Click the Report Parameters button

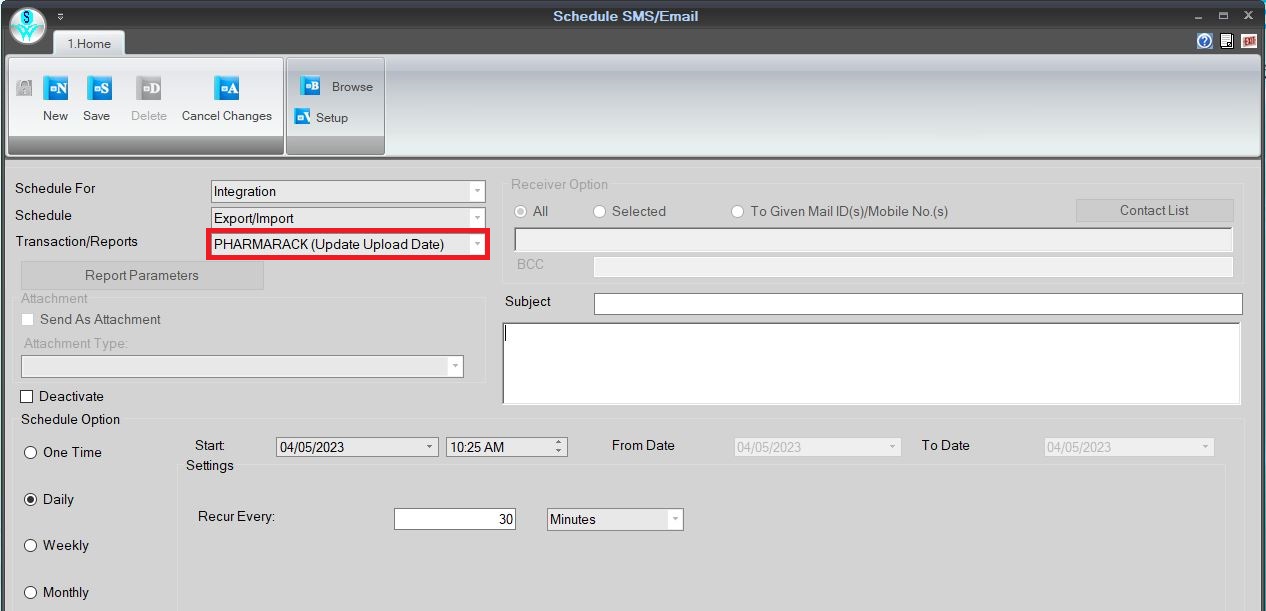[142, 275]
